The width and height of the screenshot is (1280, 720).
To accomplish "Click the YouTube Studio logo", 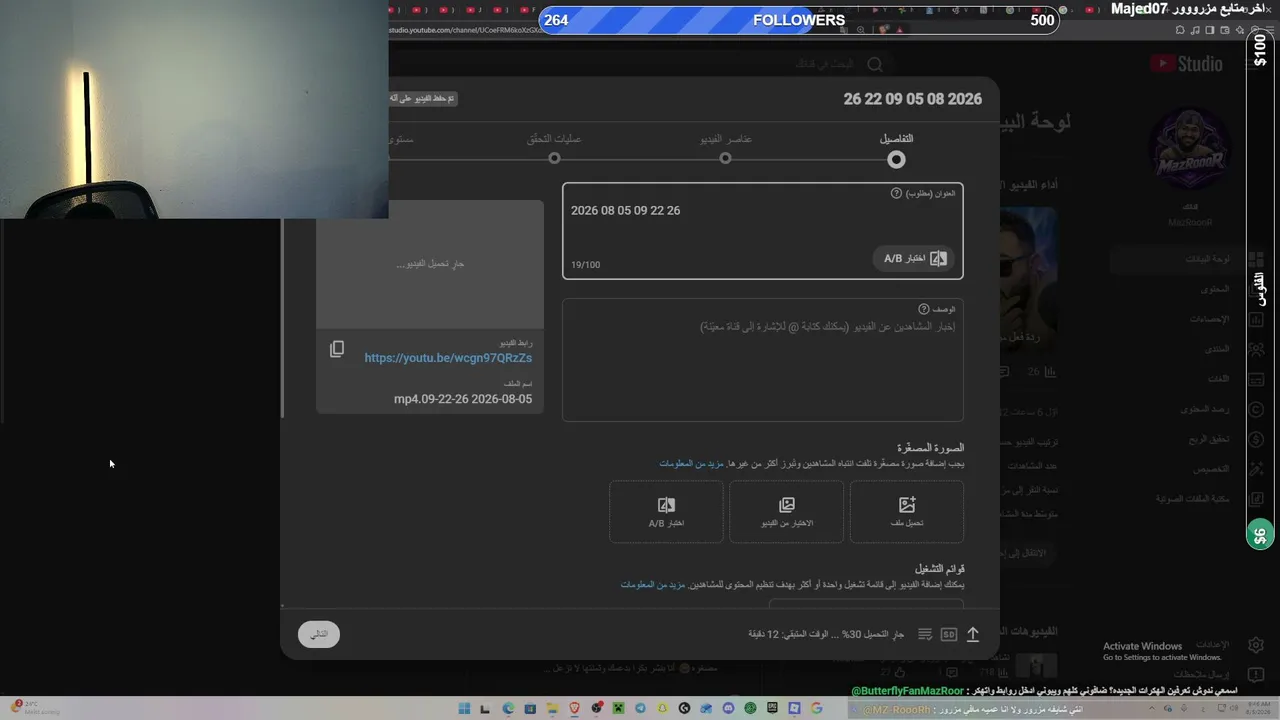I will 1186,64.
